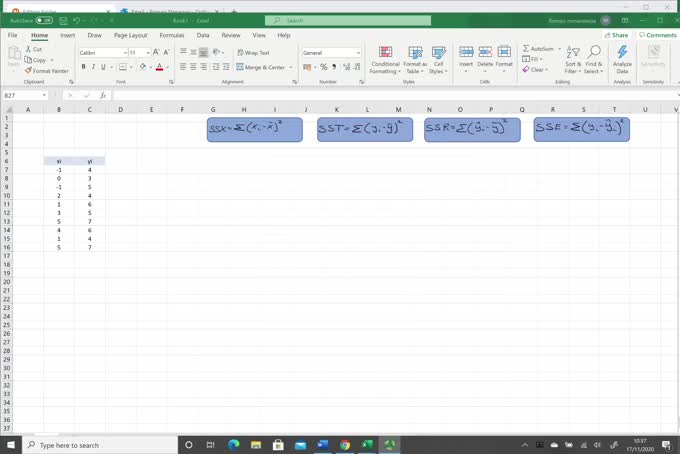Image resolution: width=680 pixels, height=454 pixels.
Task: Click the Format Painter tool
Action: [x=50, y=71]
